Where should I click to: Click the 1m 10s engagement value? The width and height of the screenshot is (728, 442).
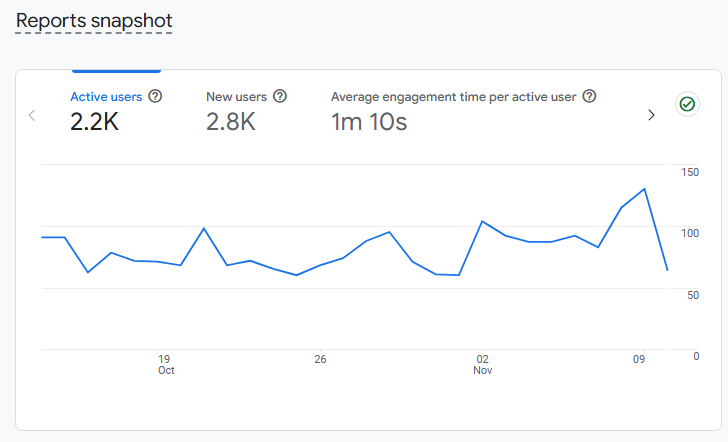click(x=369, y=122)
